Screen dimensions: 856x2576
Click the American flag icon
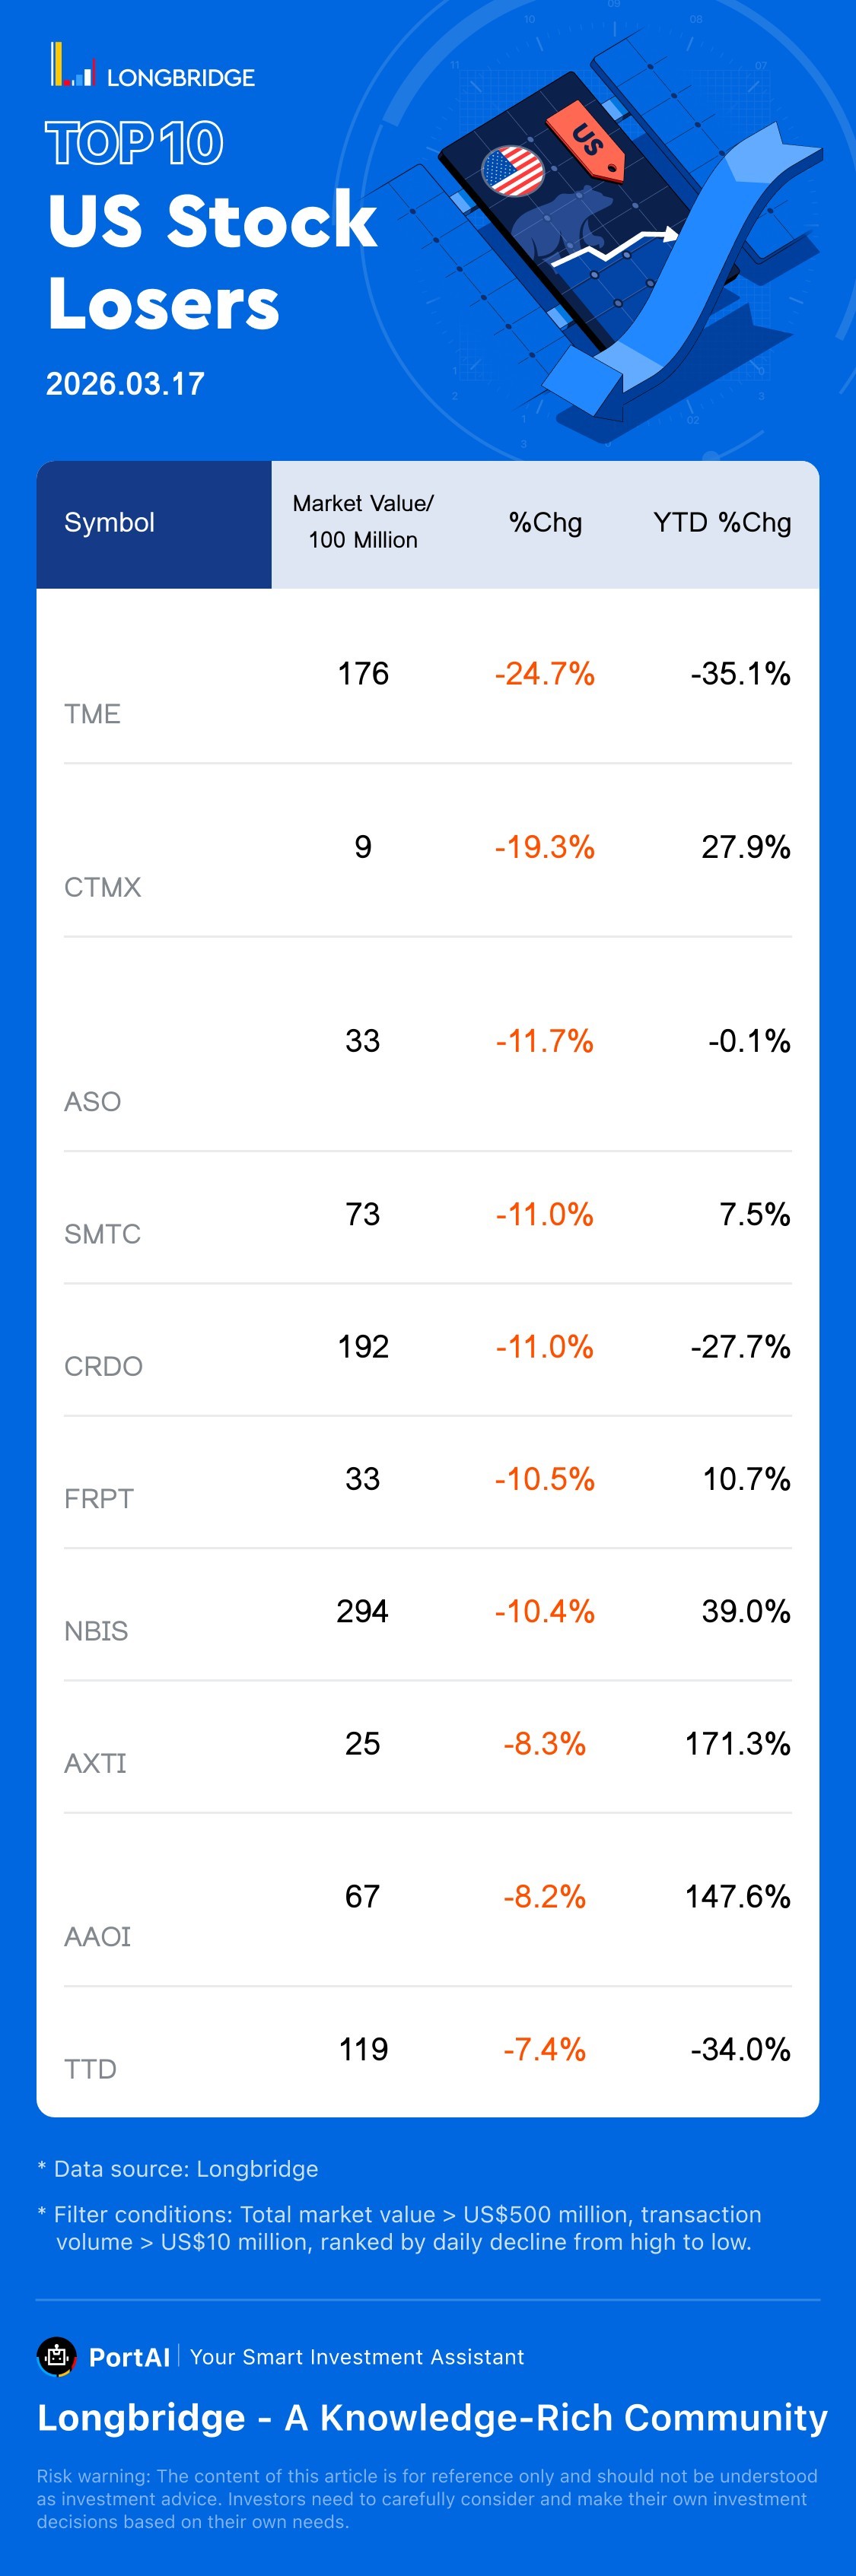coord(512,171)
